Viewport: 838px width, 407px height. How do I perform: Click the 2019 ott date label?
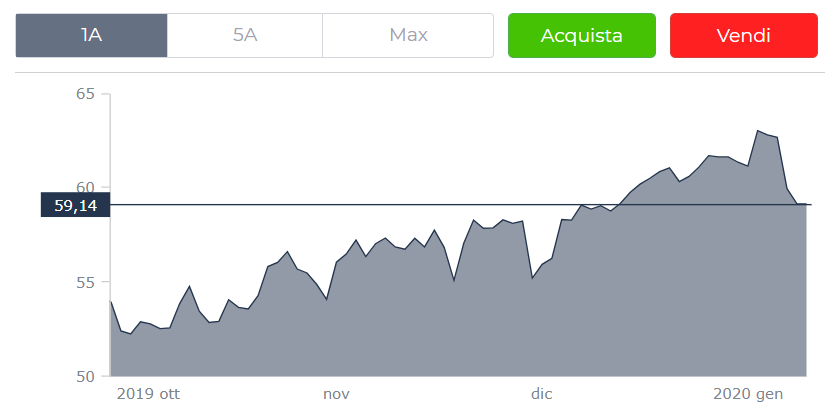(148, 393)
